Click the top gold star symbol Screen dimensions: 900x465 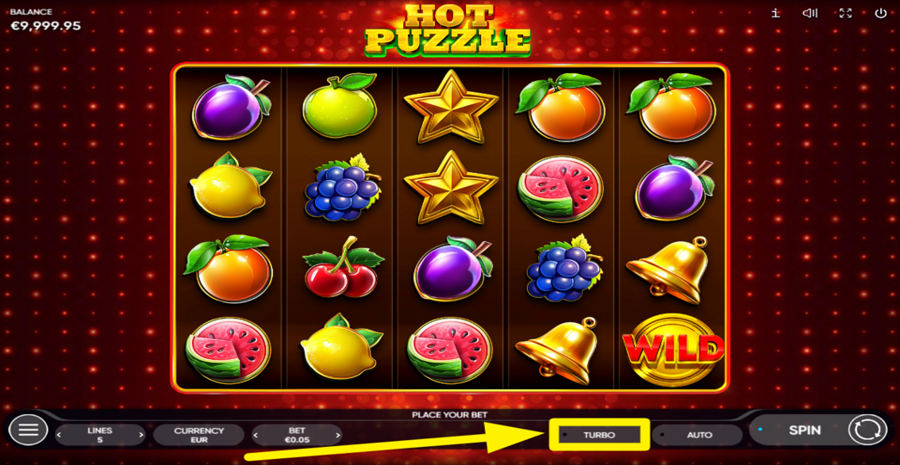451,106
